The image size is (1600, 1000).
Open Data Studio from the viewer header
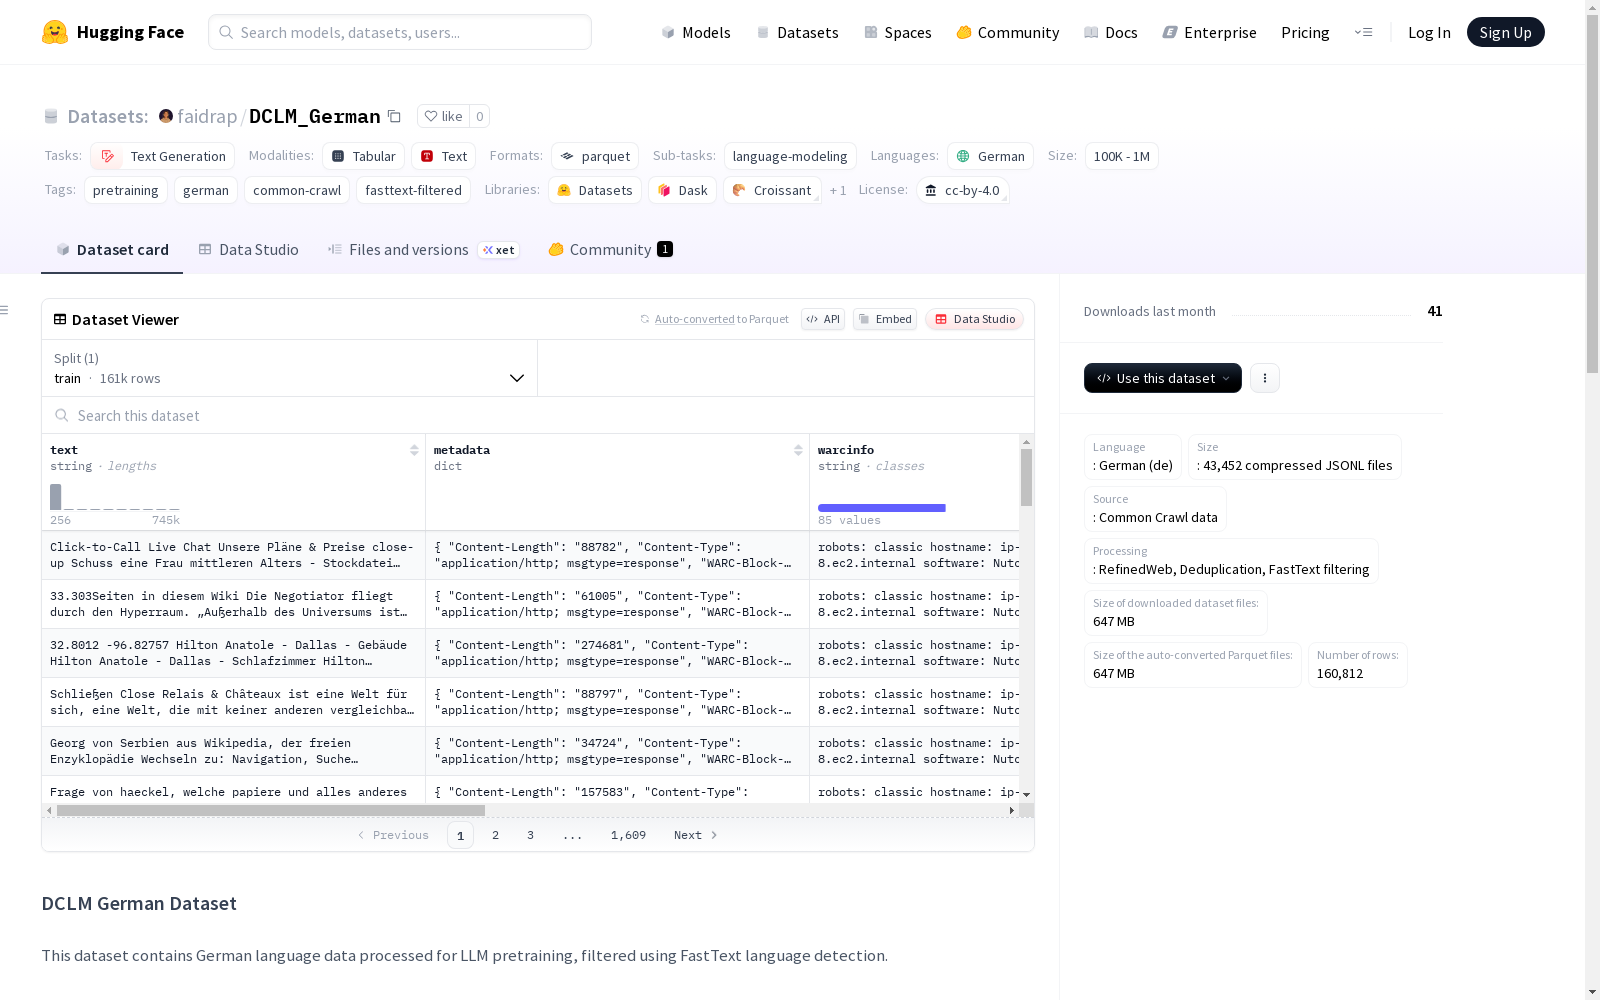click(975, 319)
